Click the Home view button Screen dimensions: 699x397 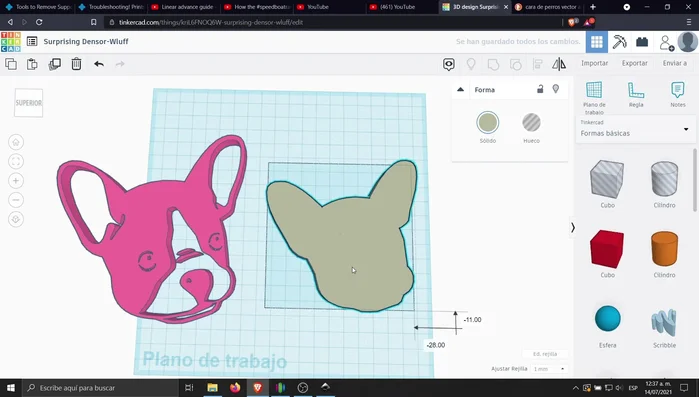click(x=16, y=142)
